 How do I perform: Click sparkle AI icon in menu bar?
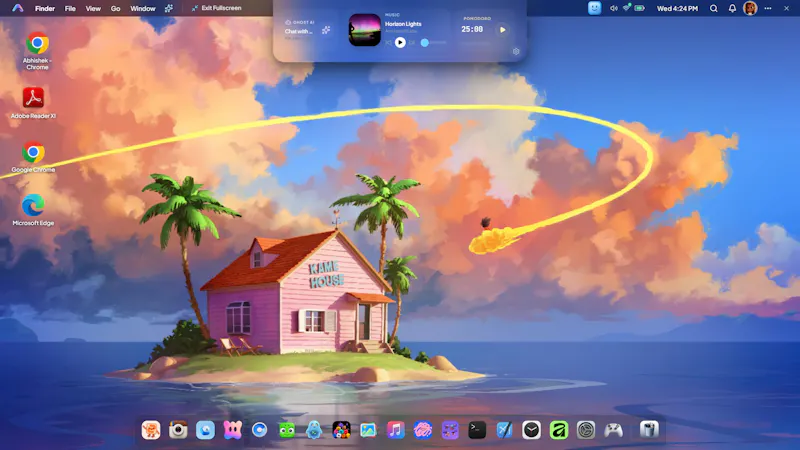click(x=168, y=8)
